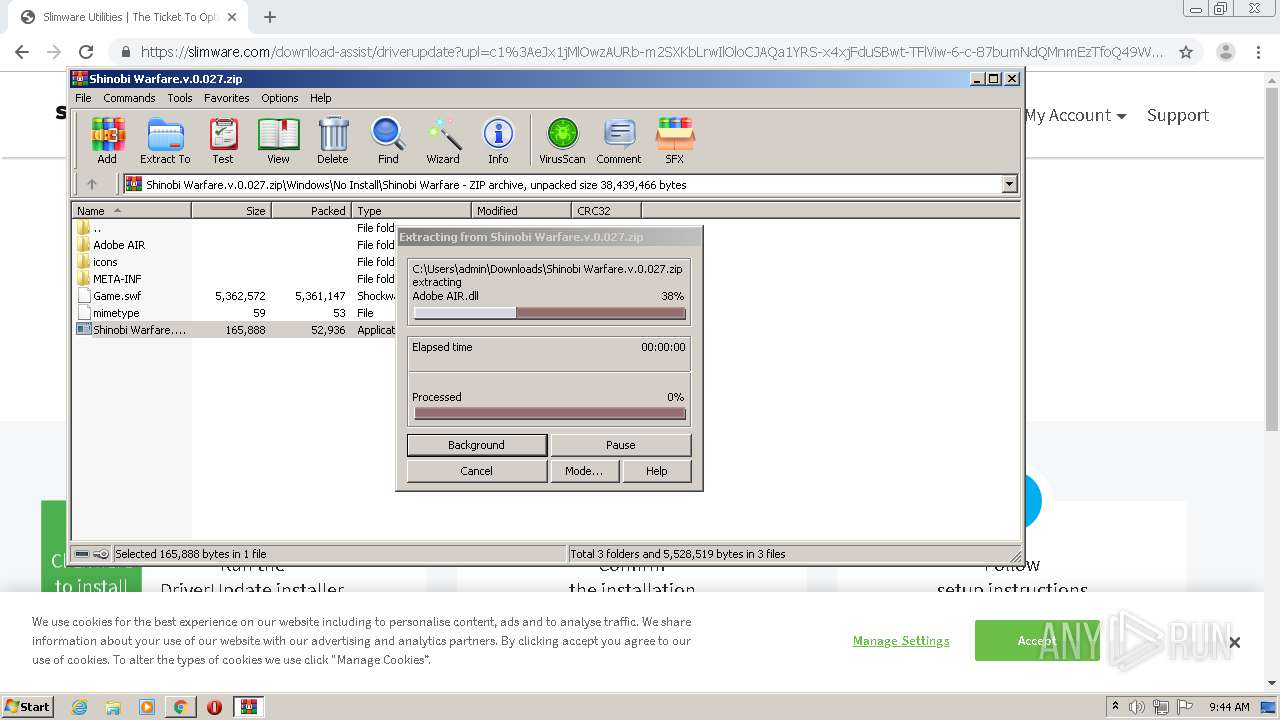Viewport: 1280px width, 720px height.
Task: Open Windows Explorer taskbar icon
Action: click(113, 707)
